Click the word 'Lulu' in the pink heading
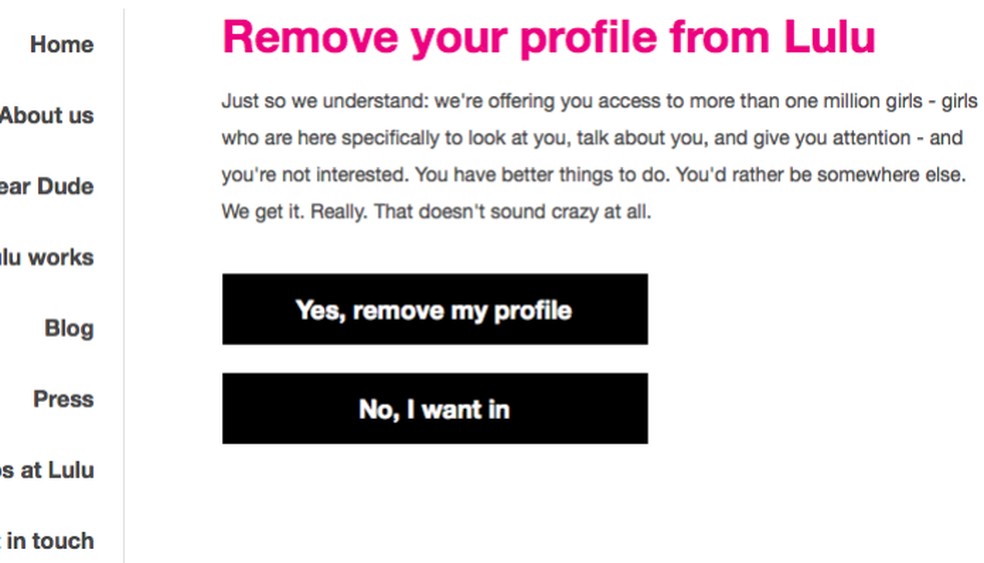The width and height of the screenshot is (984, 563). (x=829, y=38)
